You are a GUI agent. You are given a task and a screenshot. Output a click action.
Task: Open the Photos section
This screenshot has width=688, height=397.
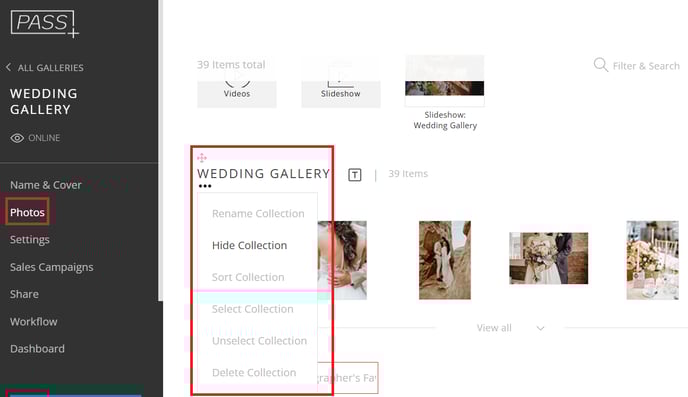(27, 212)
